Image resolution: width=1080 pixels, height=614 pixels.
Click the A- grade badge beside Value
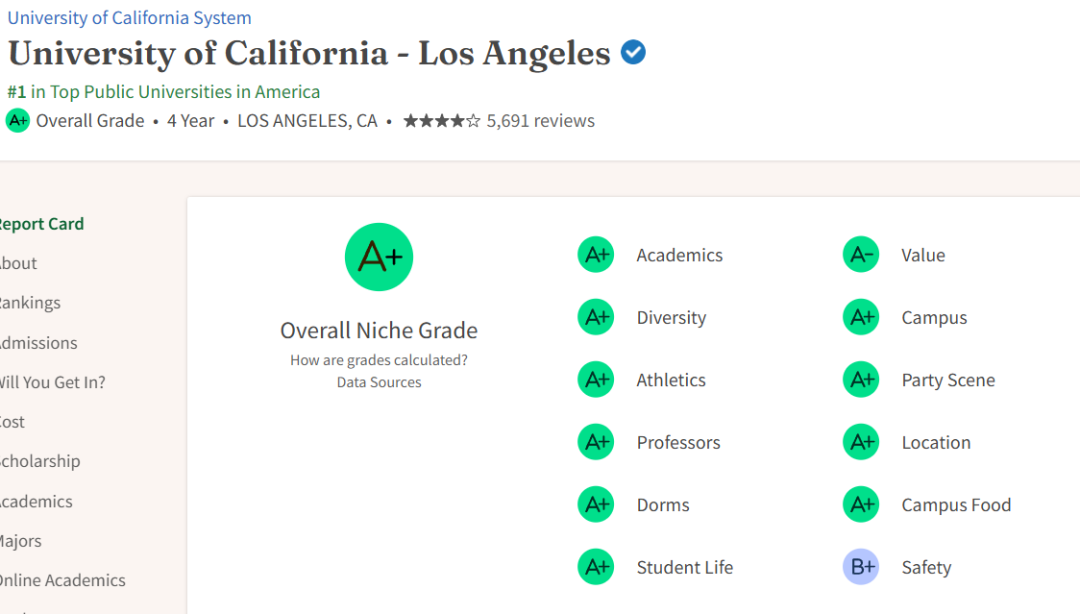(x=861, y=255)
